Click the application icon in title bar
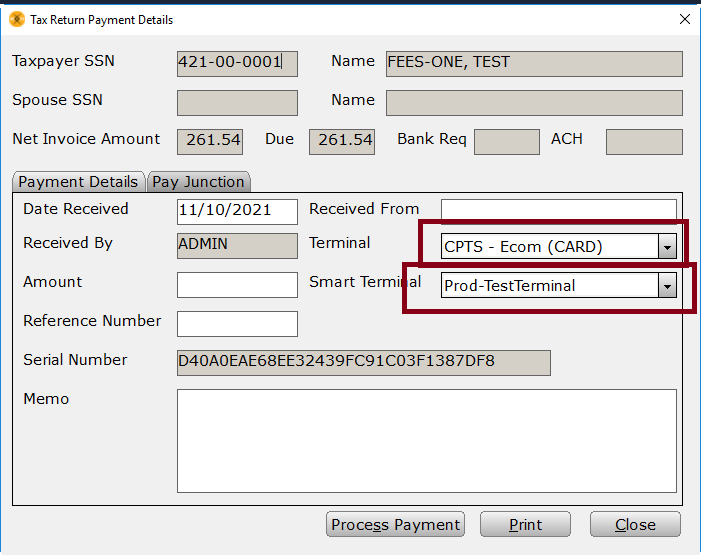Viewport: 701px width, 555px height. (17, 20)
